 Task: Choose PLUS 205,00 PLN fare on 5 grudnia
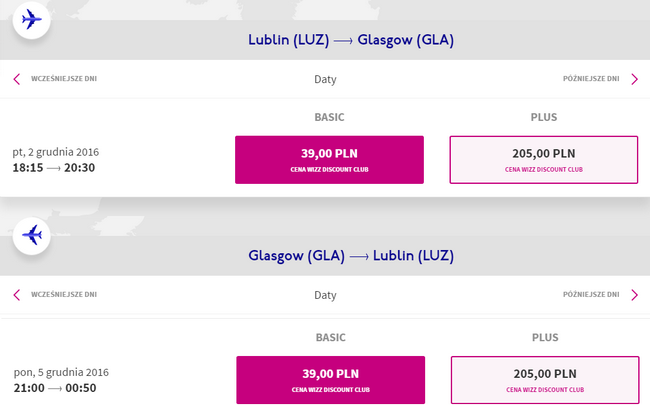click(x=544, y=380)
